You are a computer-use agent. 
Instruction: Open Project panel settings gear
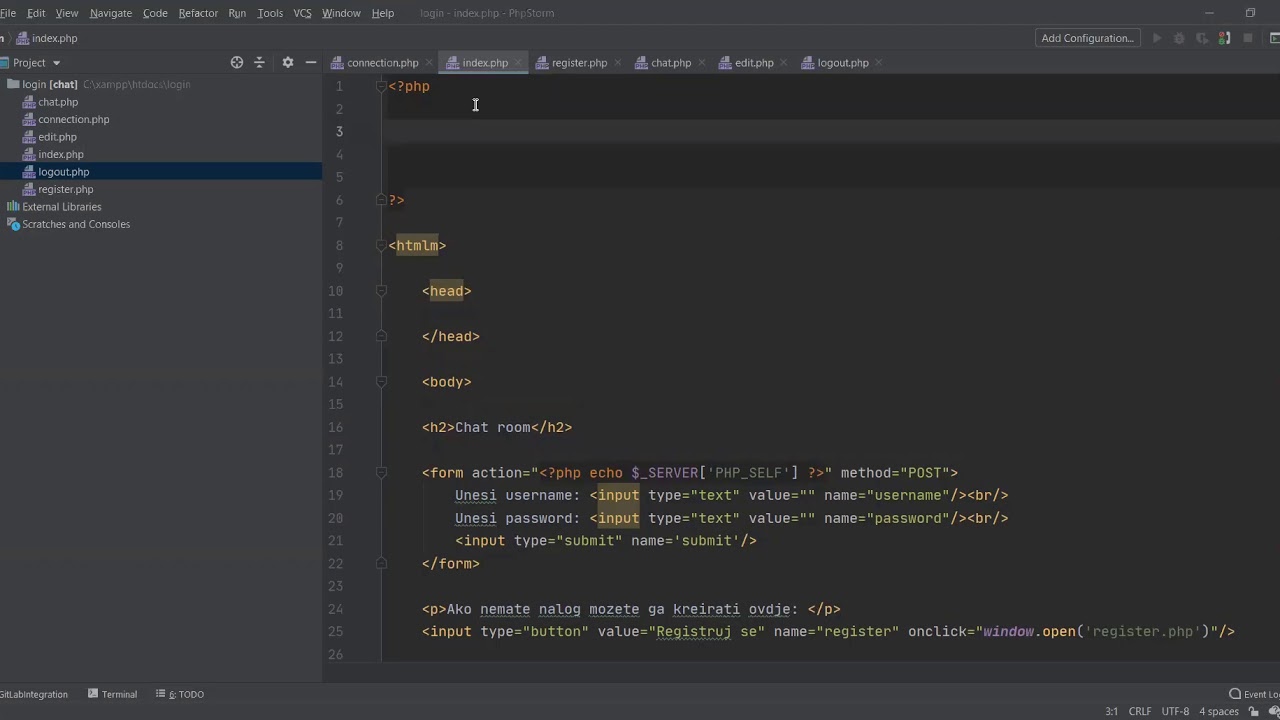click(x=288, y=62)
